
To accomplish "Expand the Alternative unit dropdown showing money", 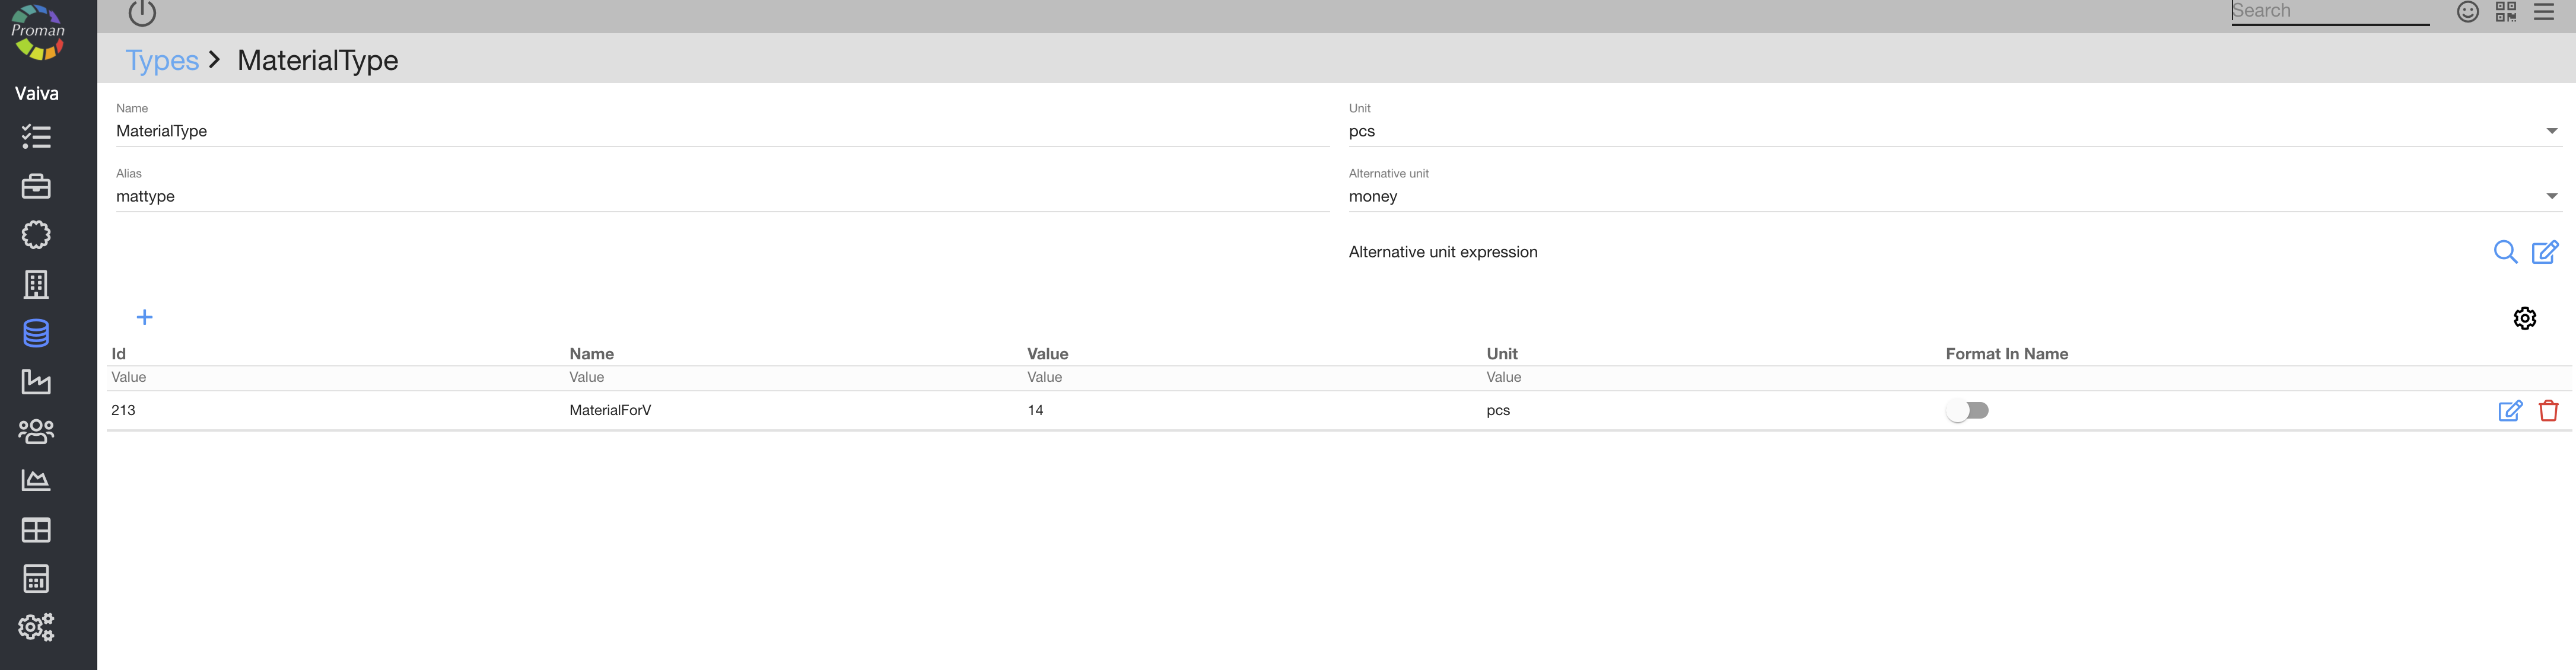I will [x=2551, y=196].
